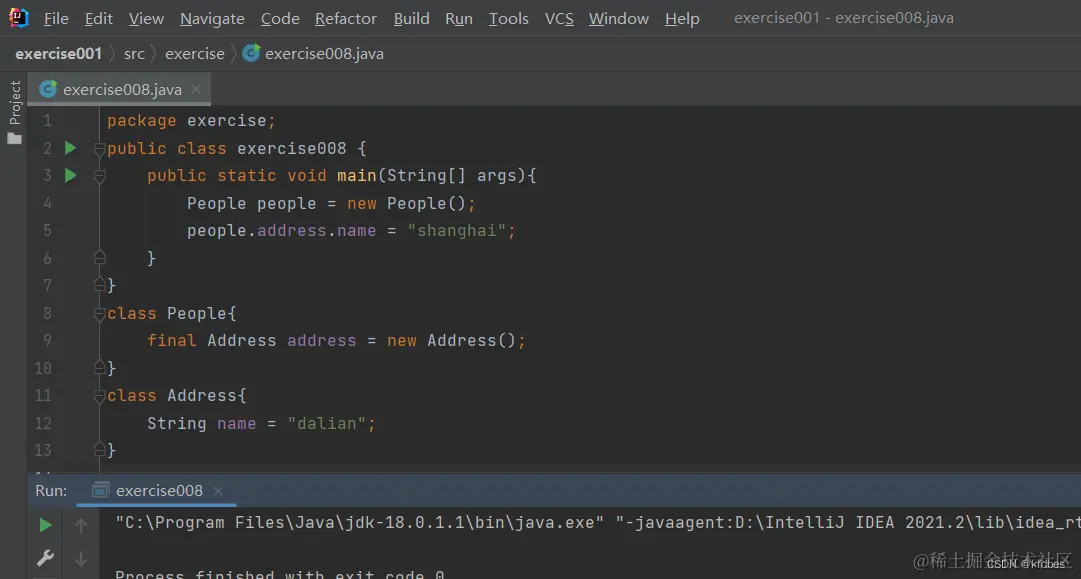1081x579 pixels.
Task: Open the Project tool window
Action: coord(15,103)
